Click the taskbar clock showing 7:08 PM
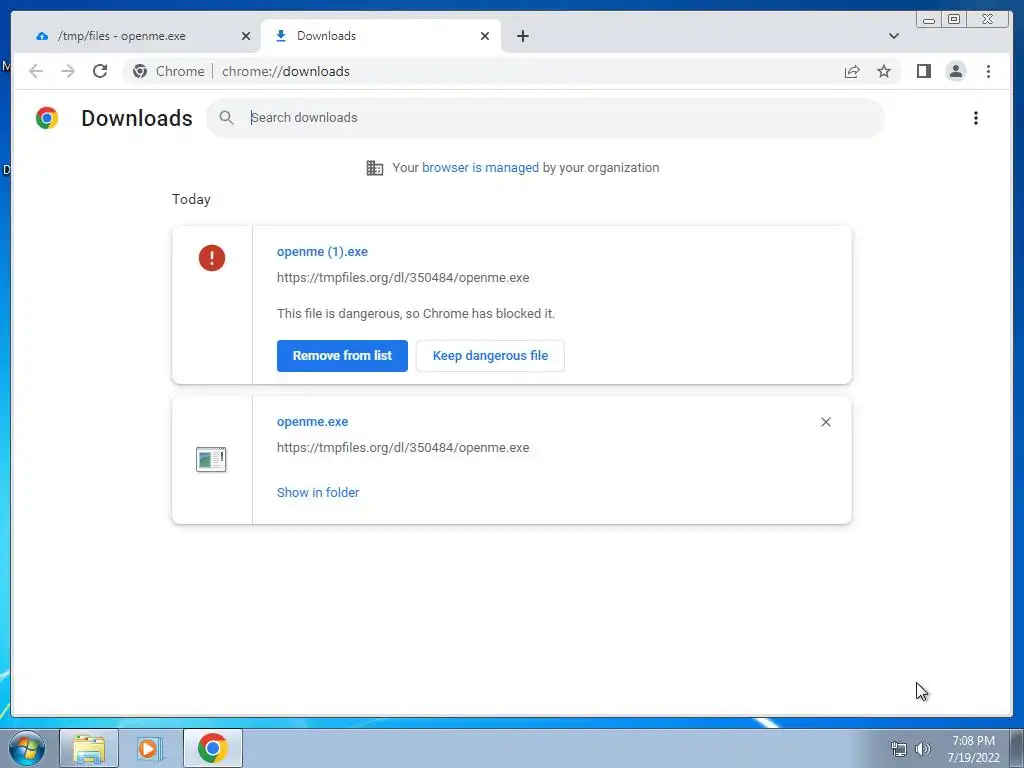Image resolution: width=1024 pixels, height=768 pixels. coord(973,749)
